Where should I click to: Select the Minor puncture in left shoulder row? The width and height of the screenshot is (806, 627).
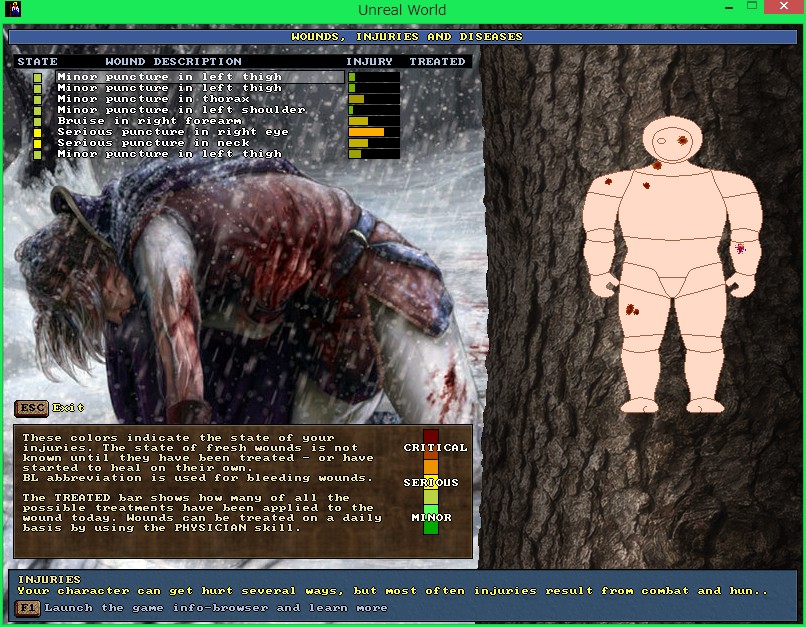181,109
